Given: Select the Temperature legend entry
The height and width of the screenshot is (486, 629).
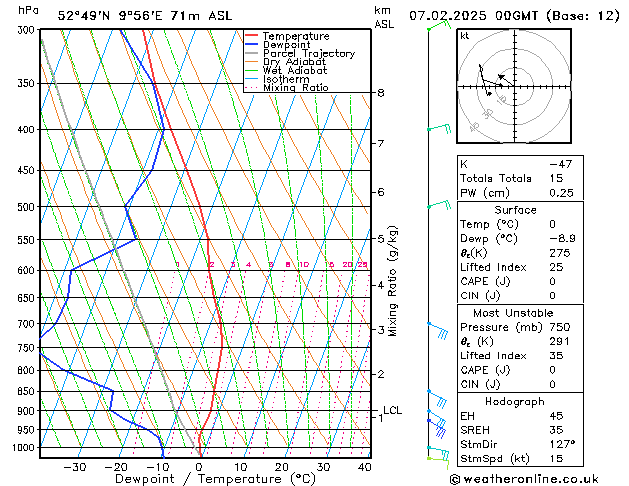Looking at the screenshot, I should point(296,36).
